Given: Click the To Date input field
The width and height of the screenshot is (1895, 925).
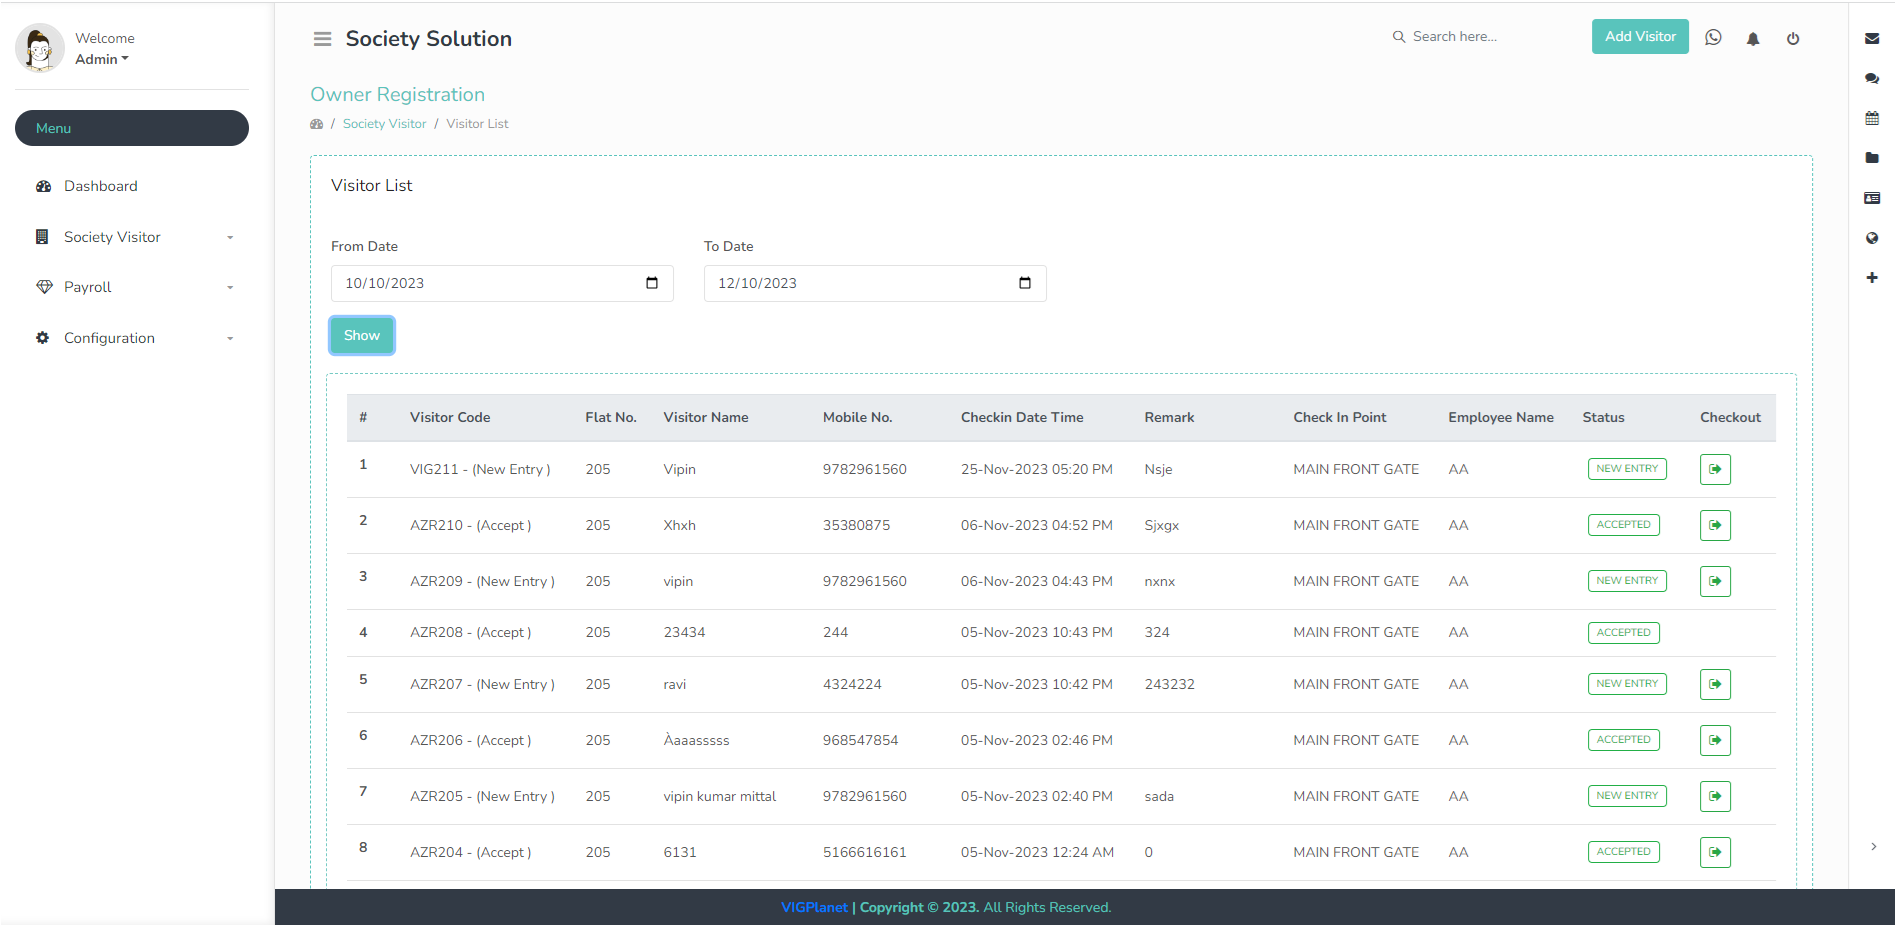Looking at the screenshot, I should click(x=875, y=283).
